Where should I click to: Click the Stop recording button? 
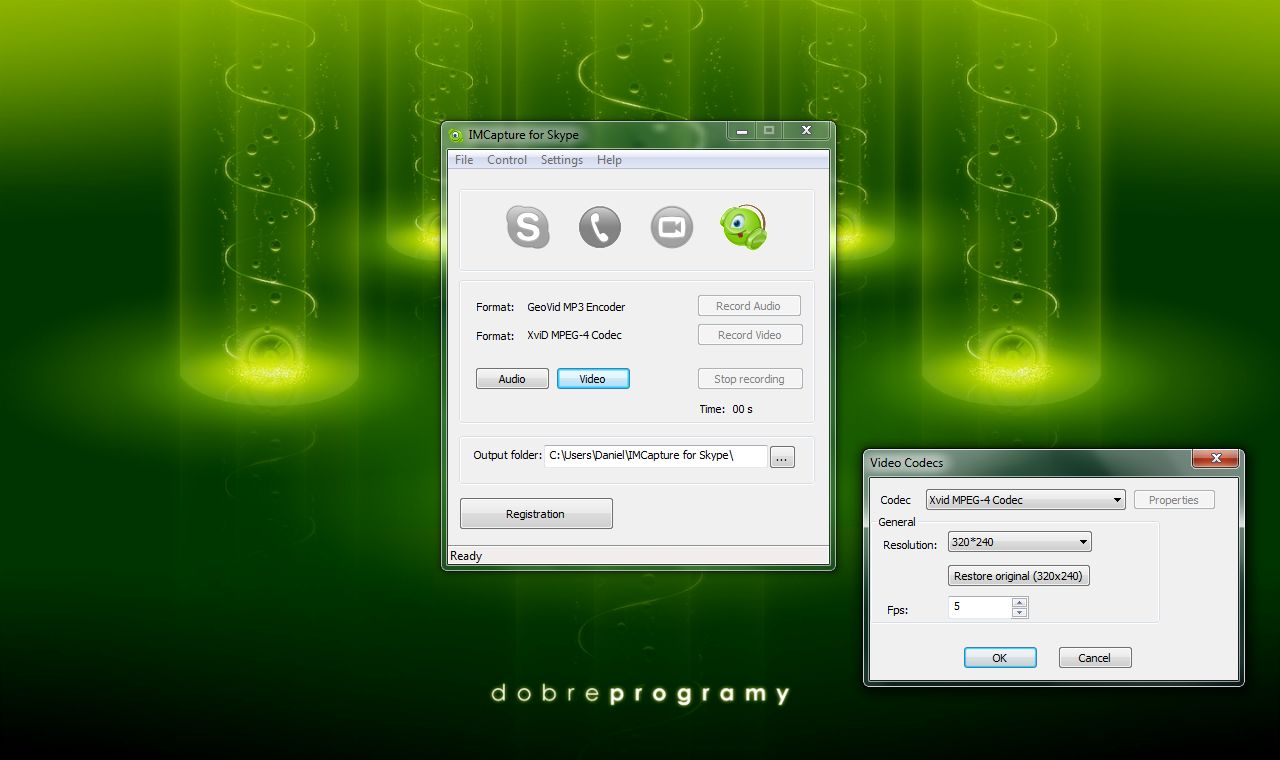point(750,379)
